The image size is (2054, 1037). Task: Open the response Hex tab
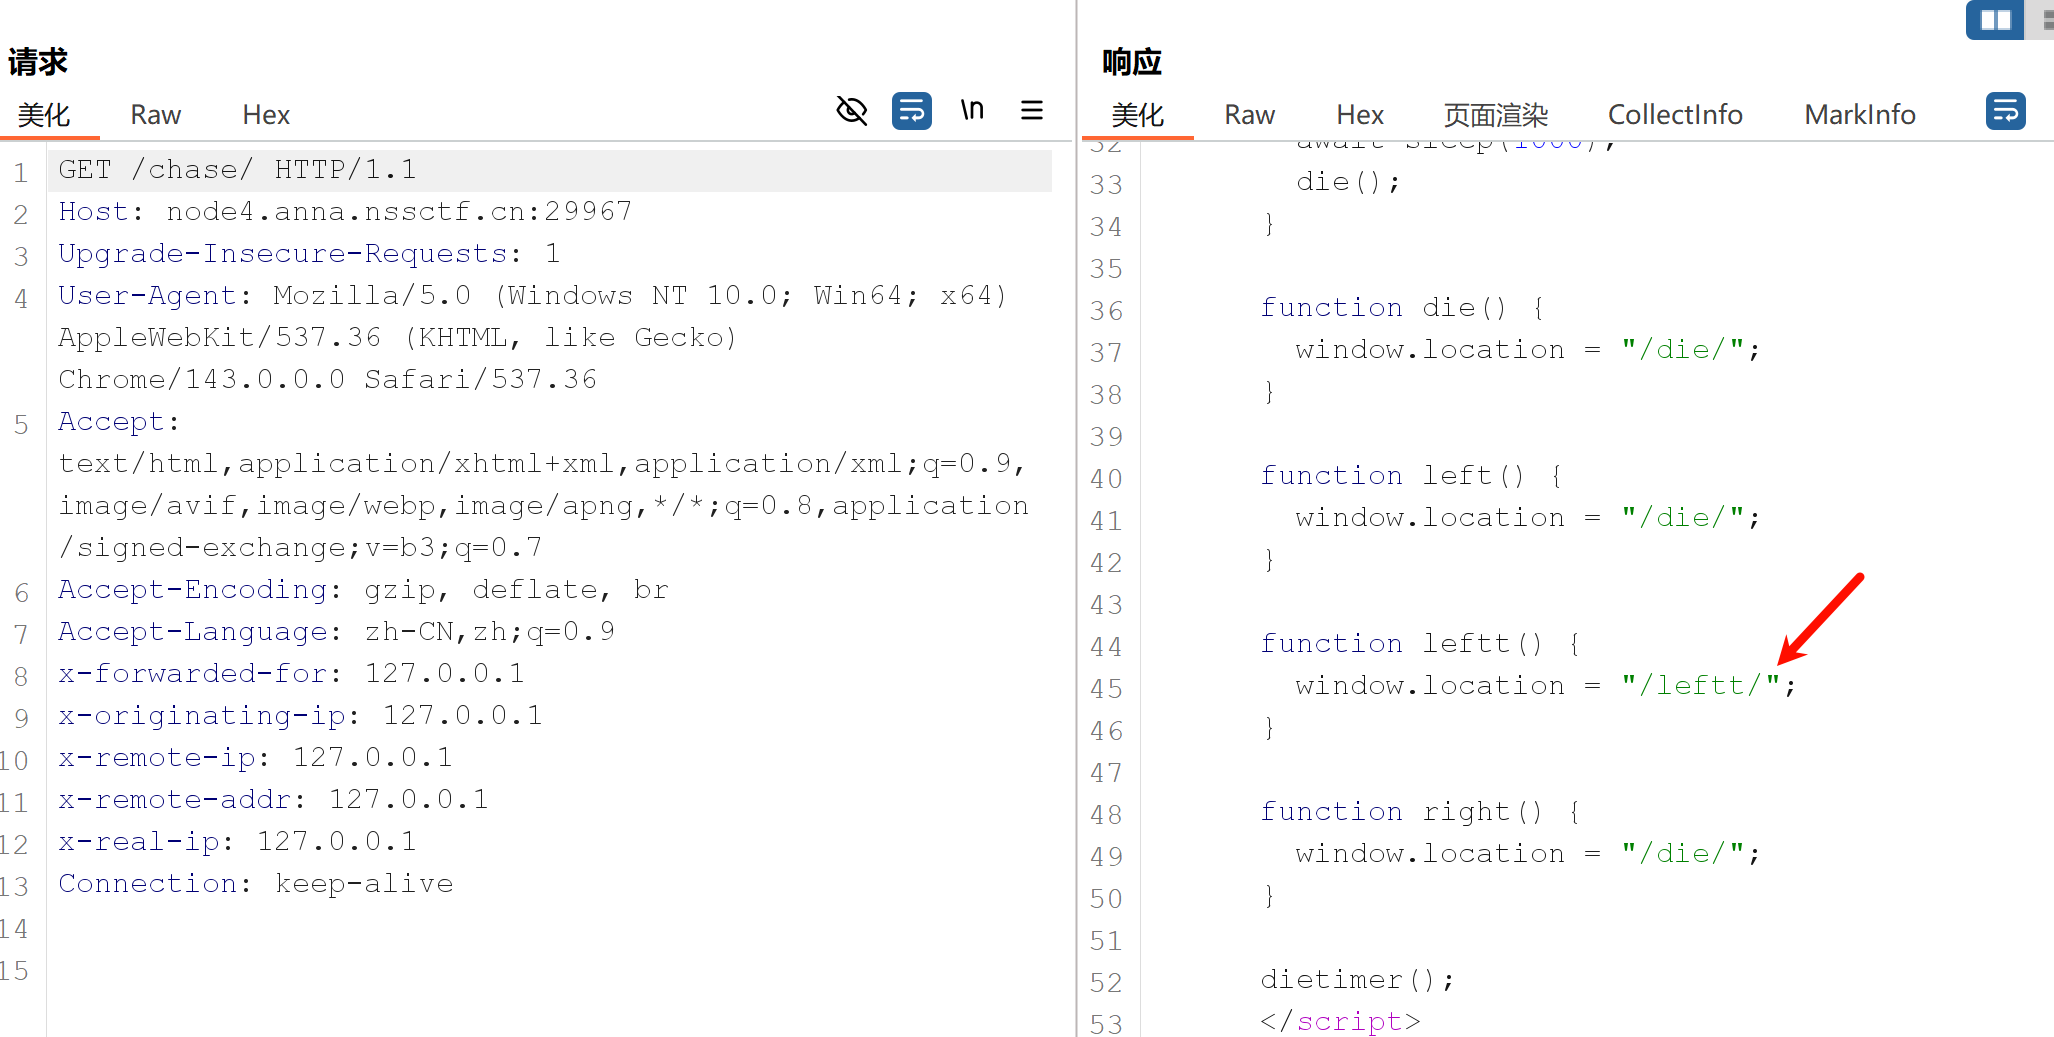pyautogui.click(x=1360, y=115)
